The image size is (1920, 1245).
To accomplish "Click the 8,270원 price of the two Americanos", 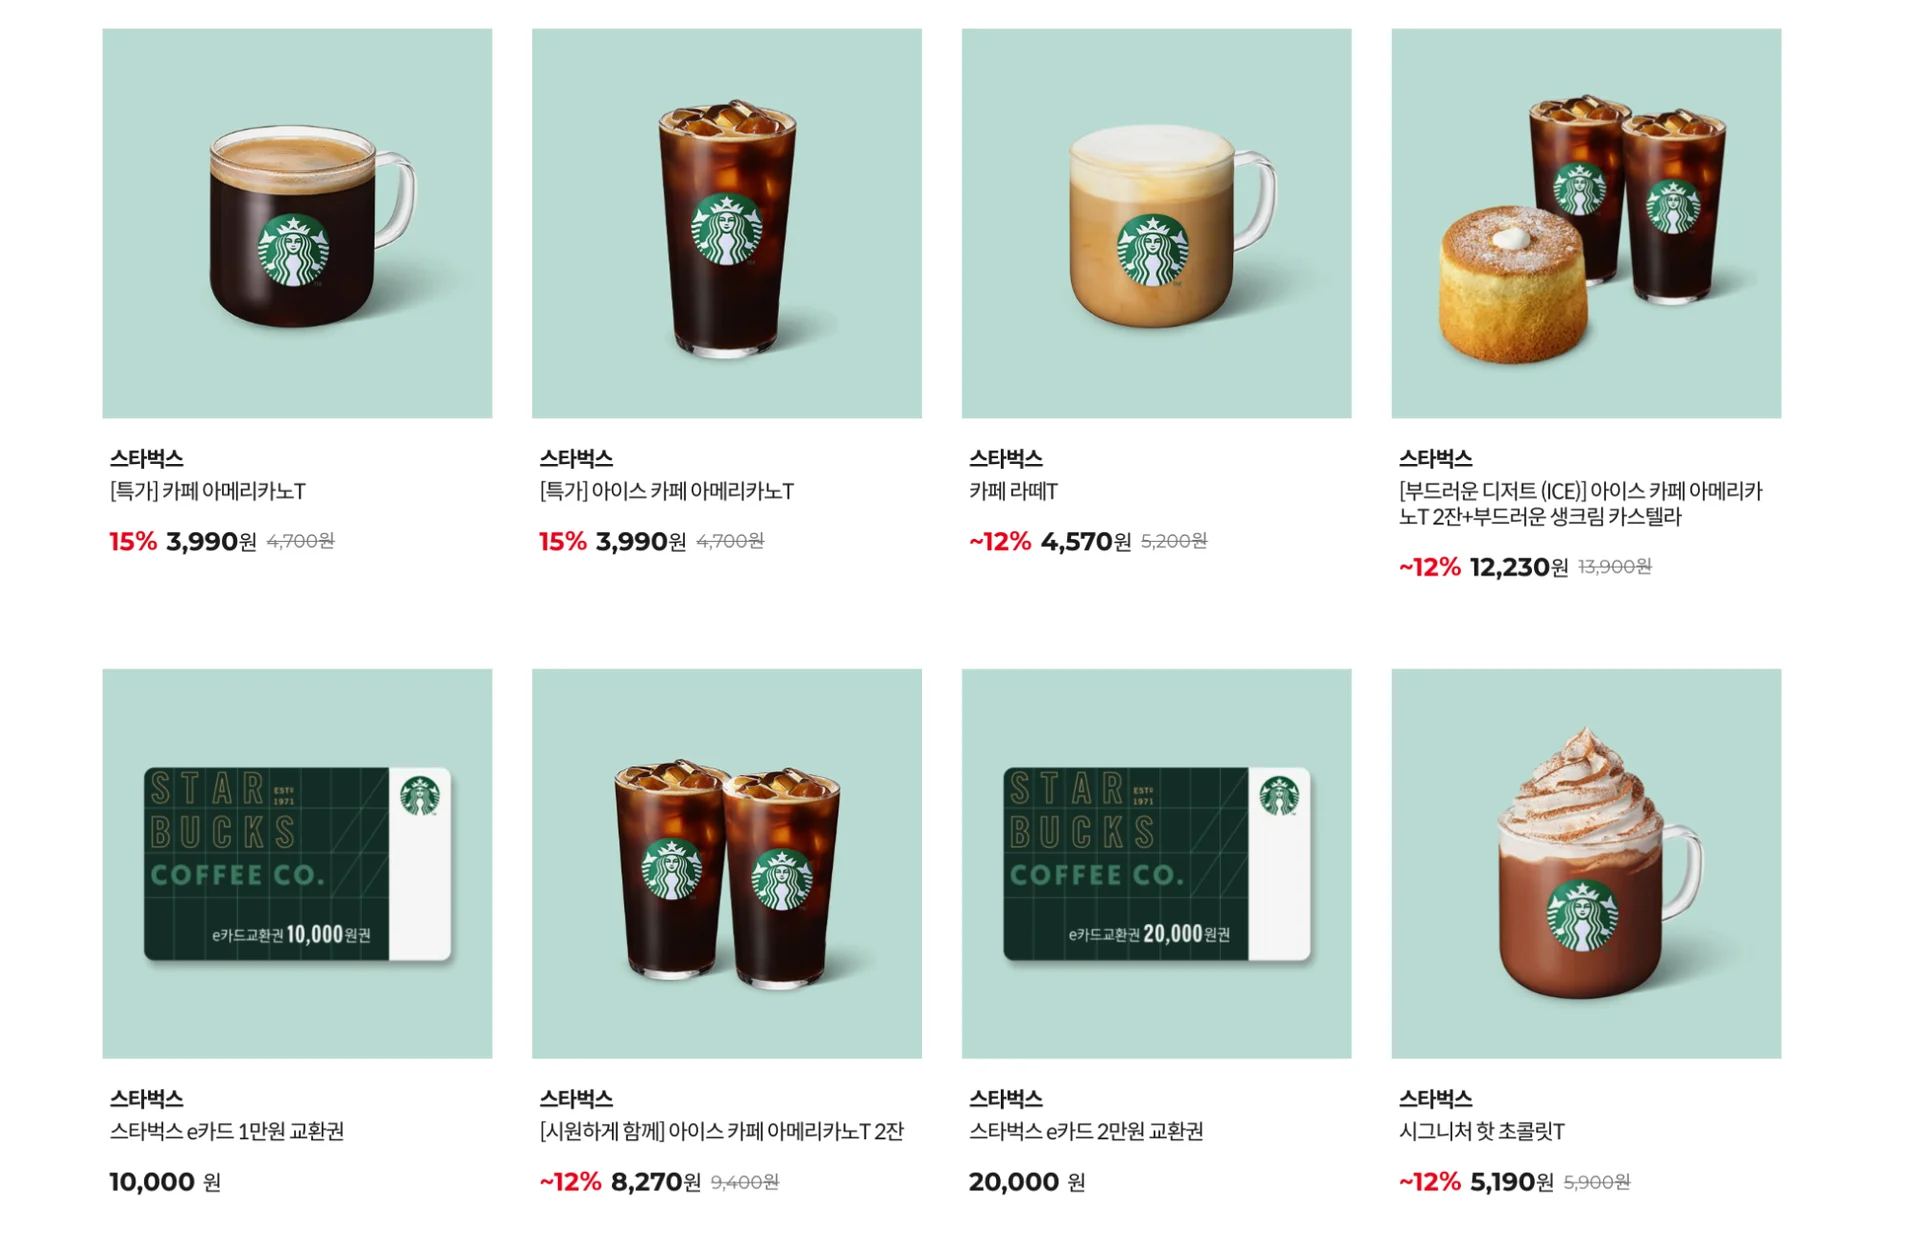I will point(656,1182).
